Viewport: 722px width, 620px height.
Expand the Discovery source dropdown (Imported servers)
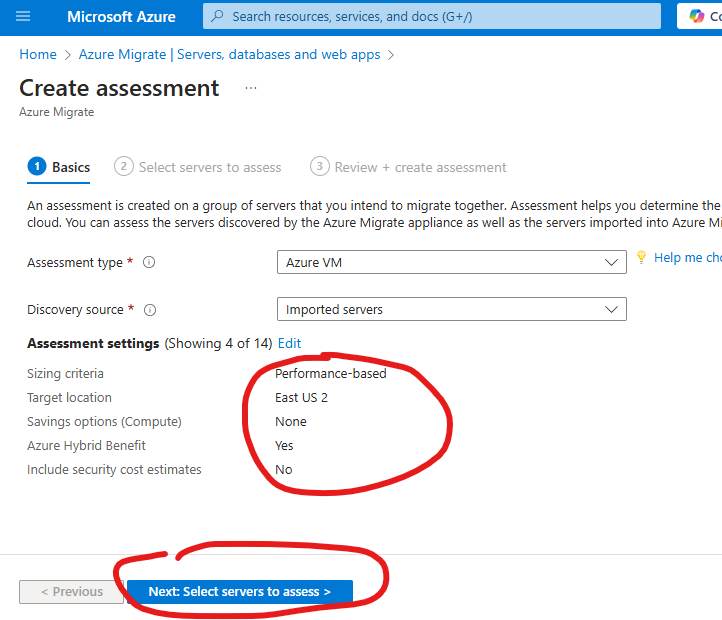[x=451, y=310]
